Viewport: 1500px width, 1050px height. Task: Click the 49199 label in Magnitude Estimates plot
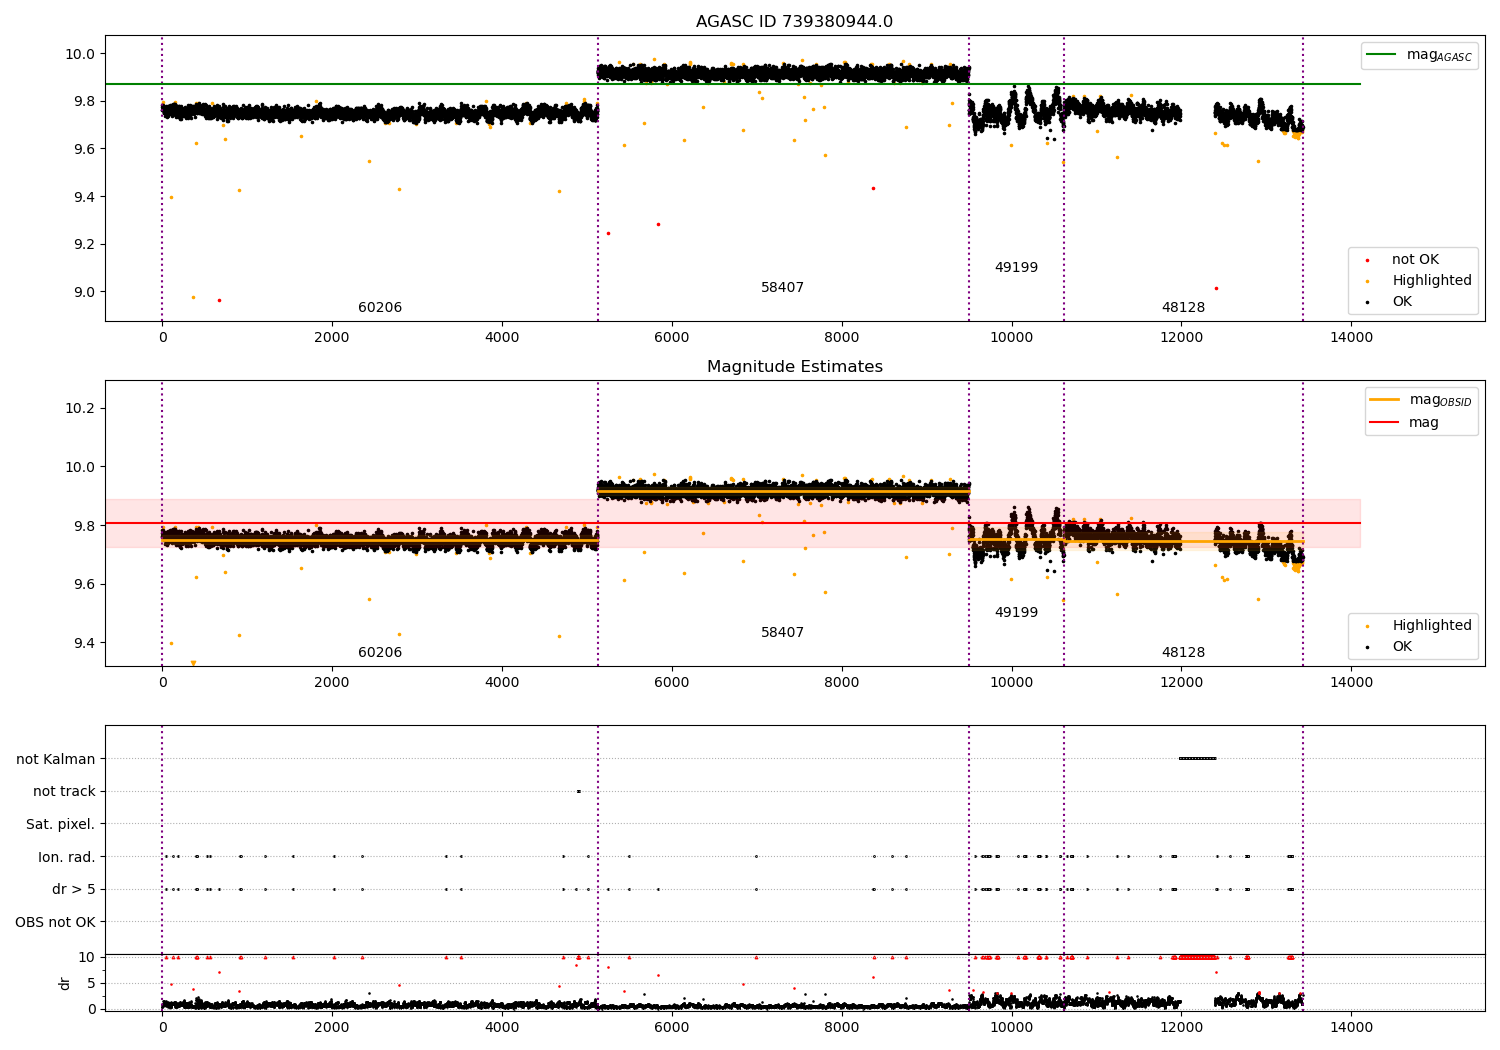(x=1016, y=613)
